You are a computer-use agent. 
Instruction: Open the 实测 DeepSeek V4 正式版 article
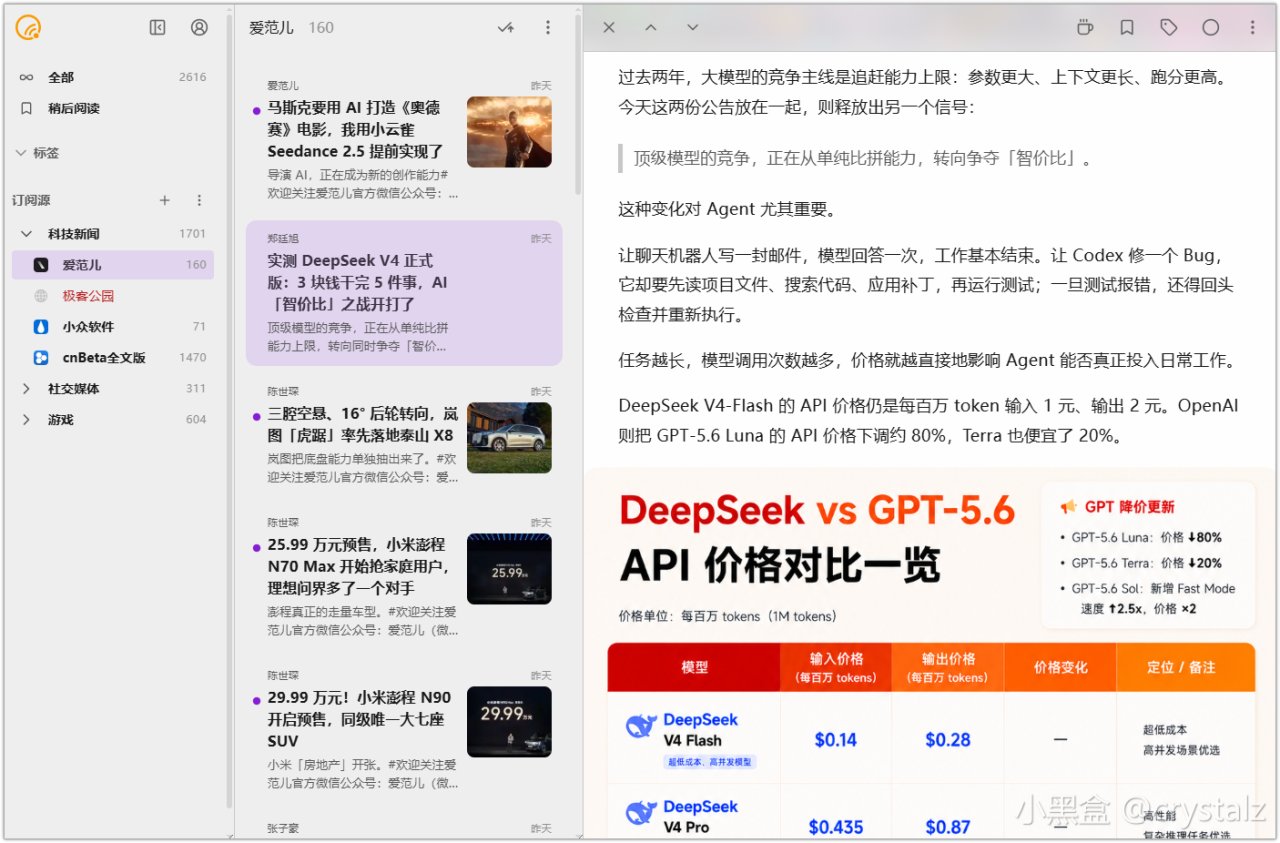click(x=404, y=293)
